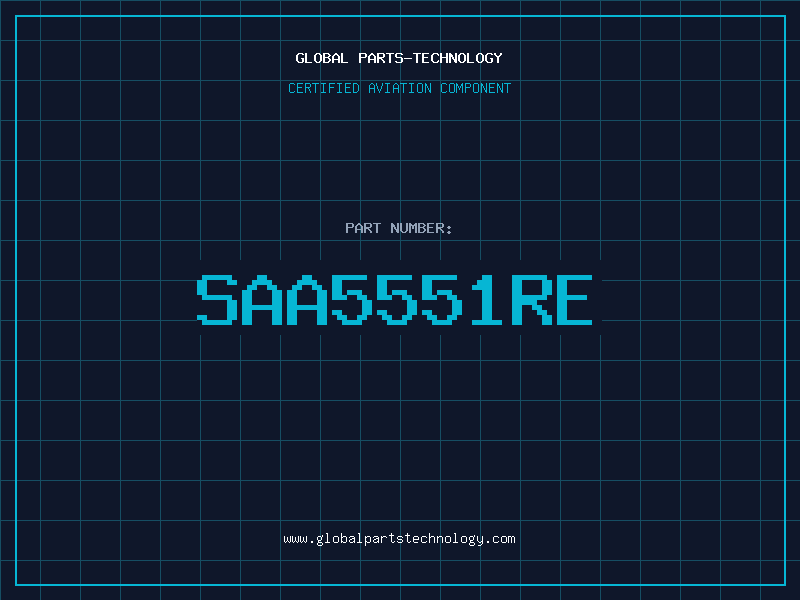Click the website link www.globalpartstechnology.com

point(399,539)
